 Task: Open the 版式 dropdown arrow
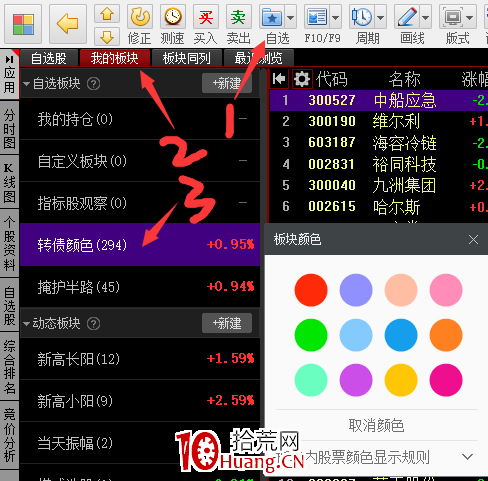pyautogui.click(x=470, y=17)
